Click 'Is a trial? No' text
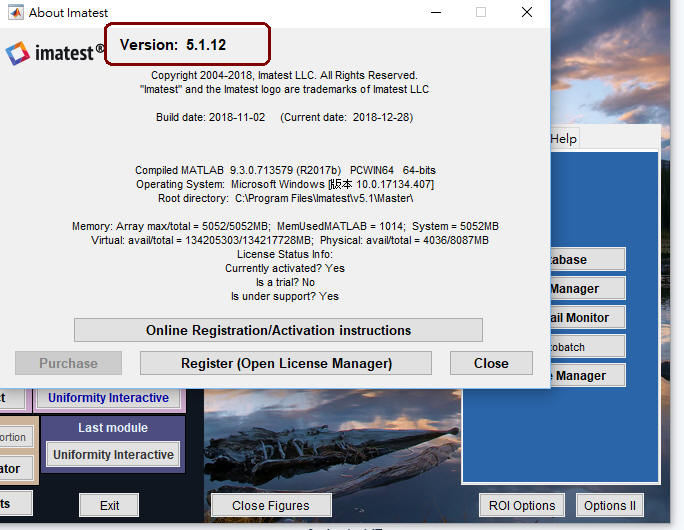This screenshot has width=684, height=530. point(285,282)
